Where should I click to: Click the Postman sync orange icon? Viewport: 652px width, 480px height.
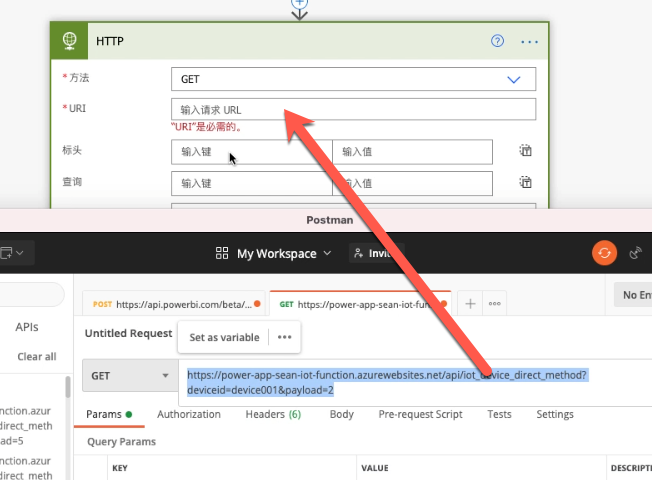point(604,253)
